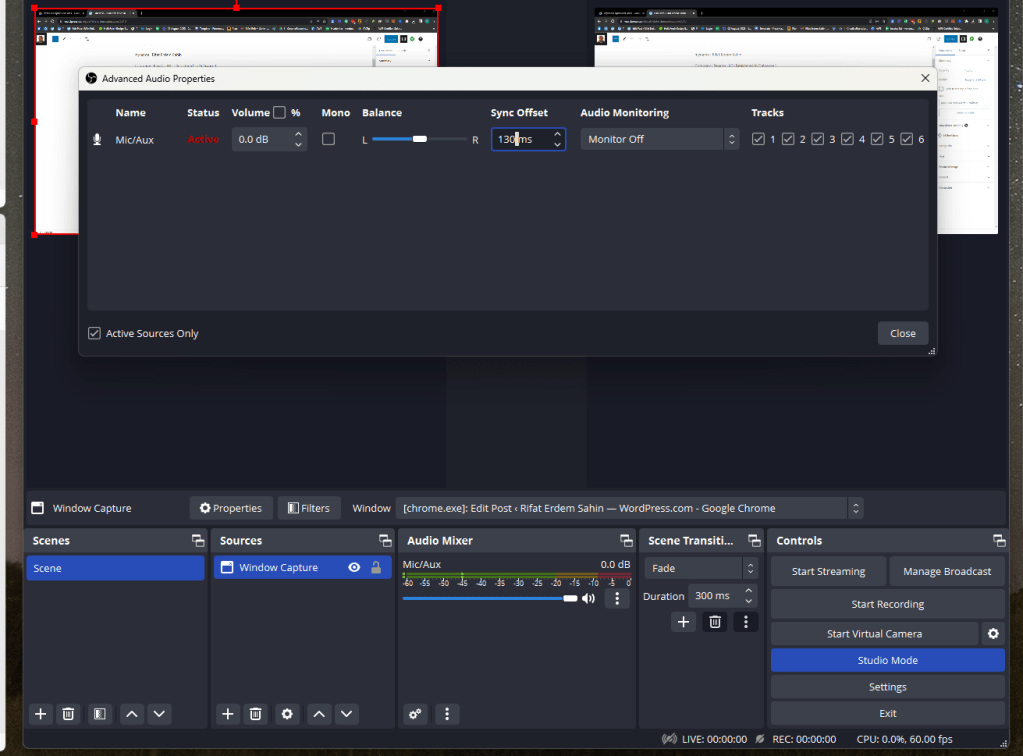
Task: Toggle Volume percent checkbox
Action: point(279,113)
